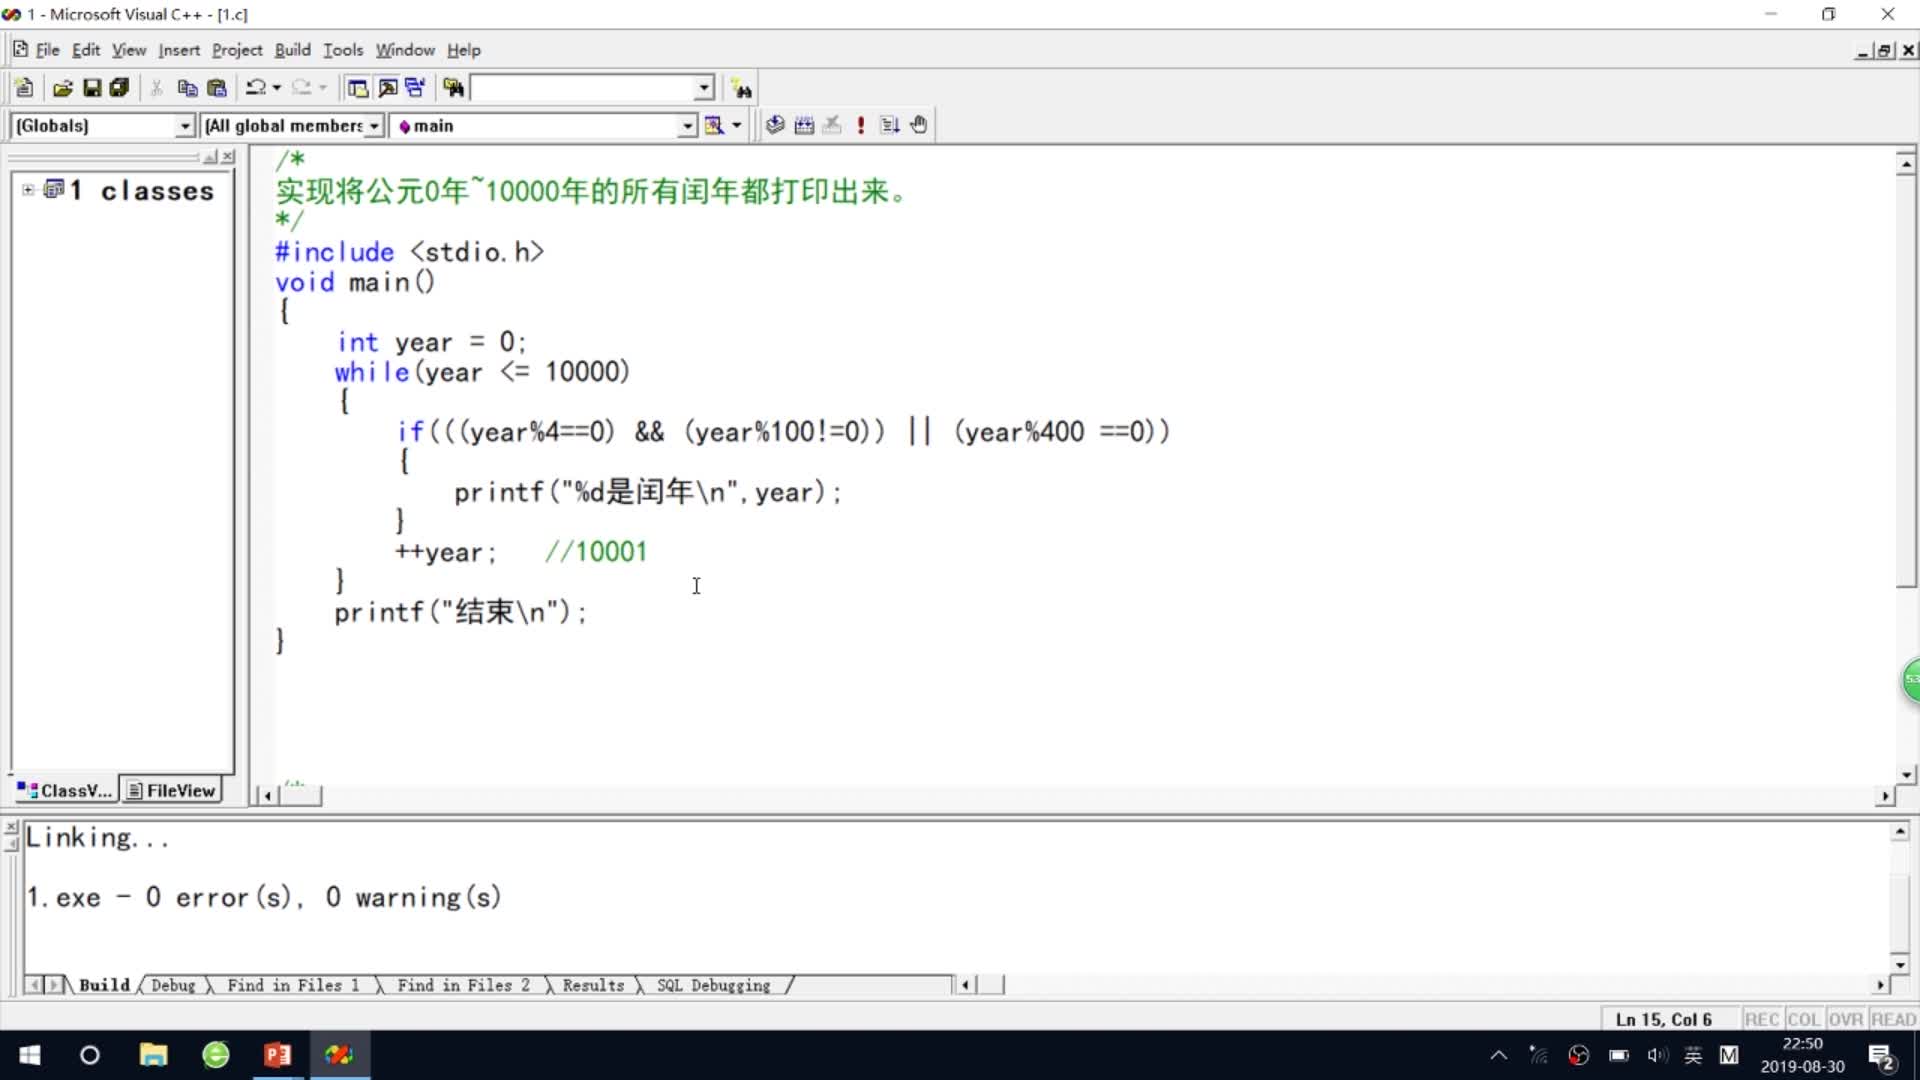Screen dimensions: 1920x1080
Task: Click the Find in Files binoculars icon
Action: (454, 88)
